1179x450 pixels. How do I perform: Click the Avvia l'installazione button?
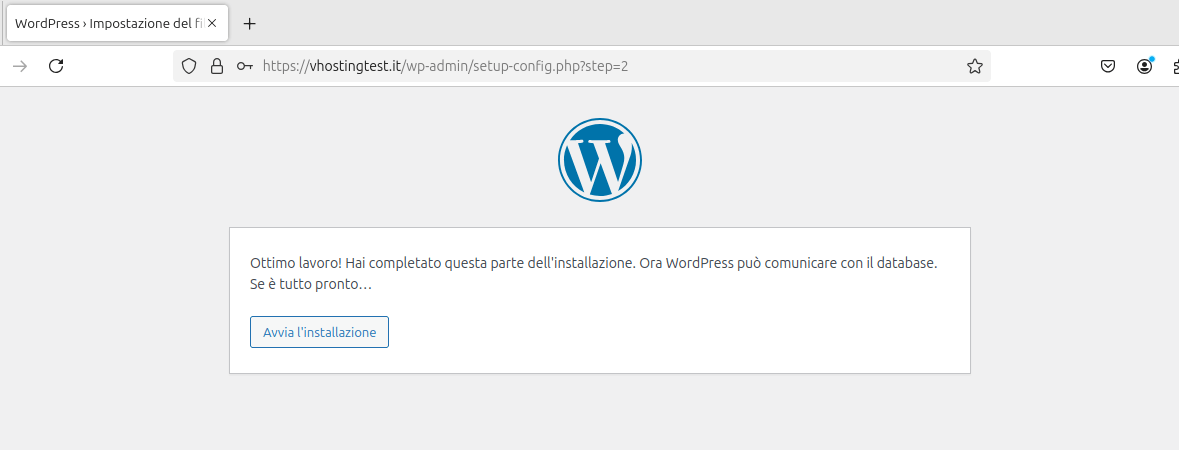(319, 332)
